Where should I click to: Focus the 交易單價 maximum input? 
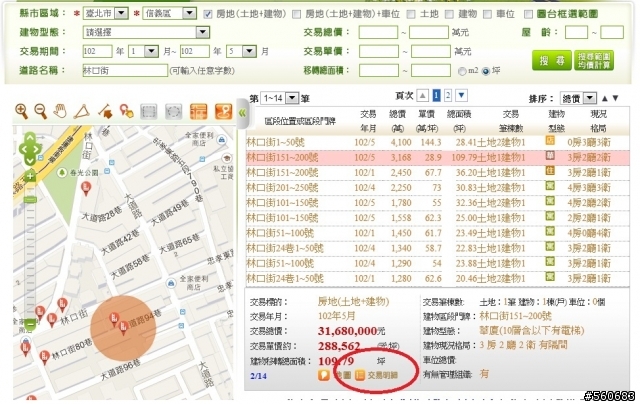click(431, 51)
